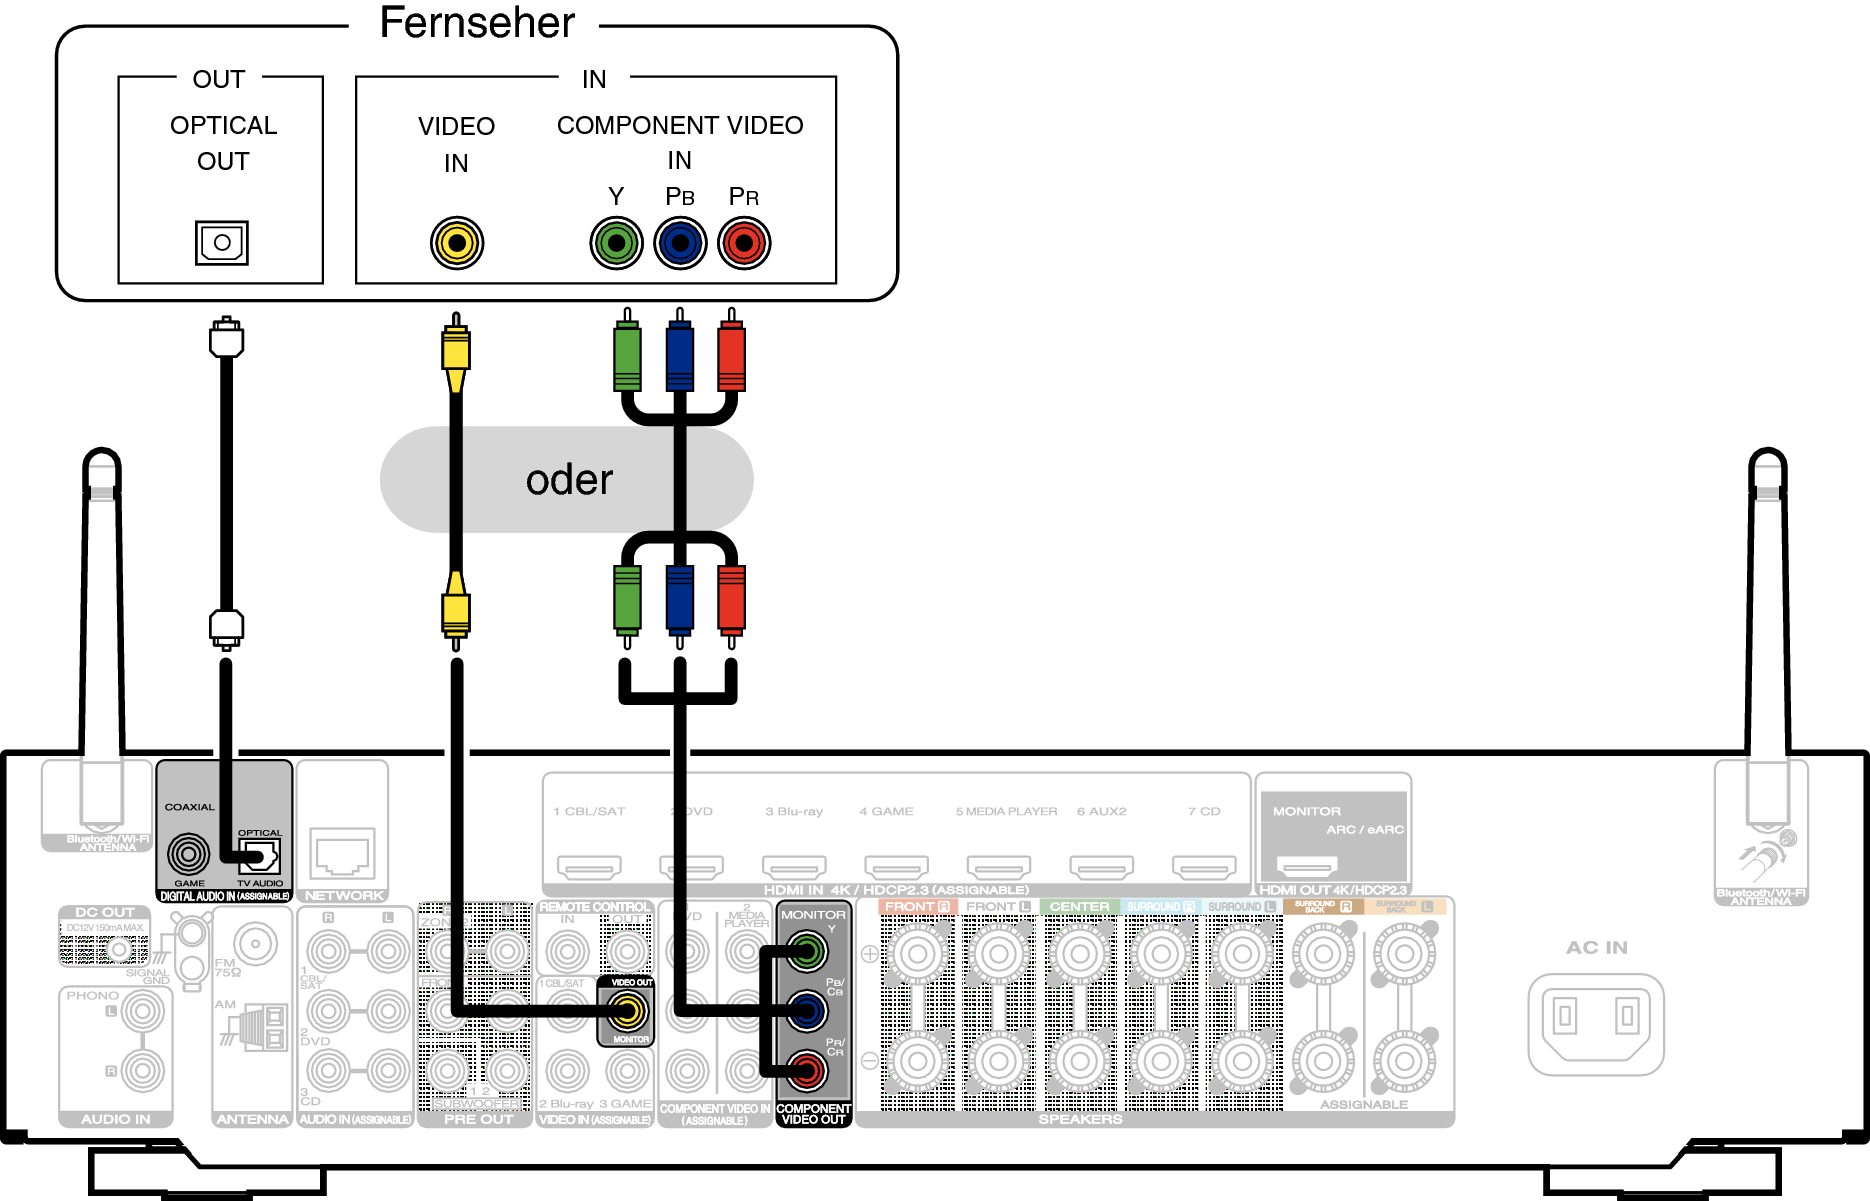This screenshot has width=1870, height=1201.
Task: Select the red PR jack on the TV
Action: pyautogui.click(x=744, y=243)
